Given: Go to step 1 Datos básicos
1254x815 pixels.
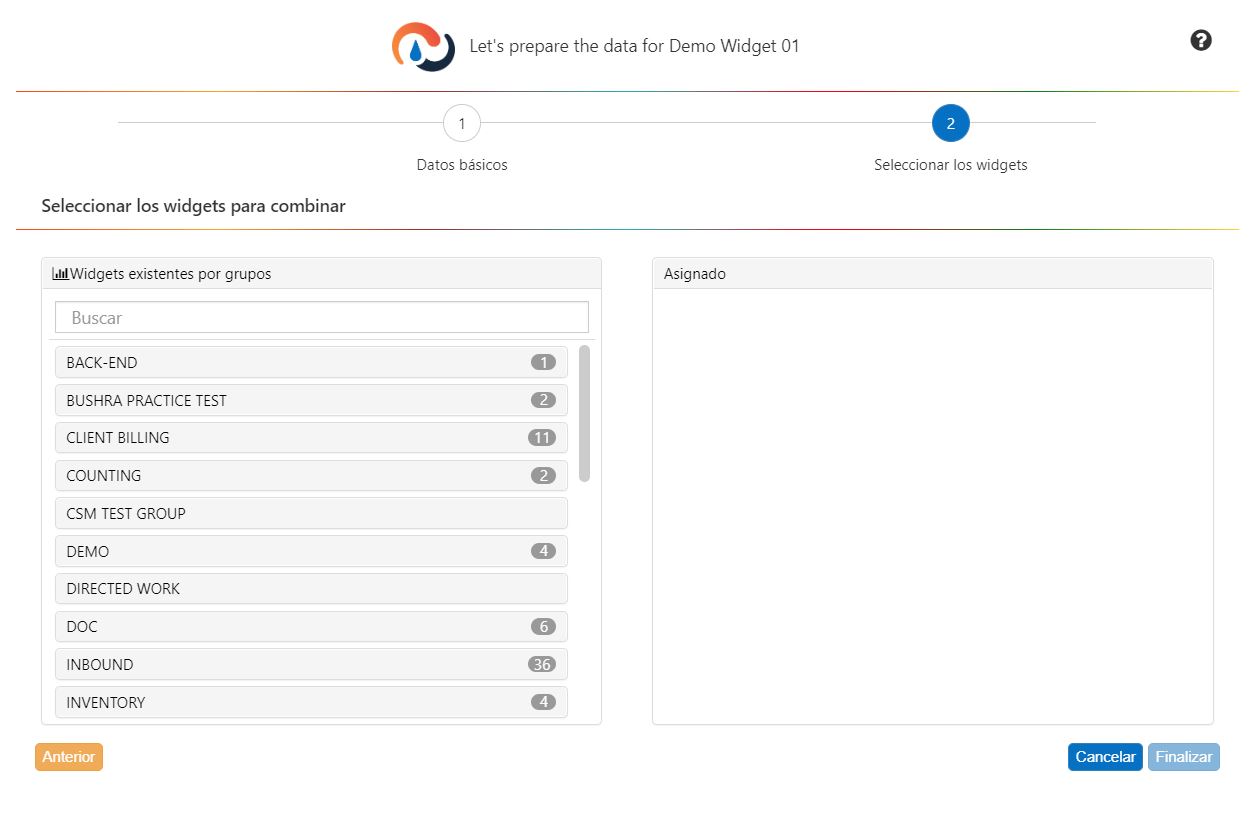Looking at the screenshot, I should (x=461, y=124).
